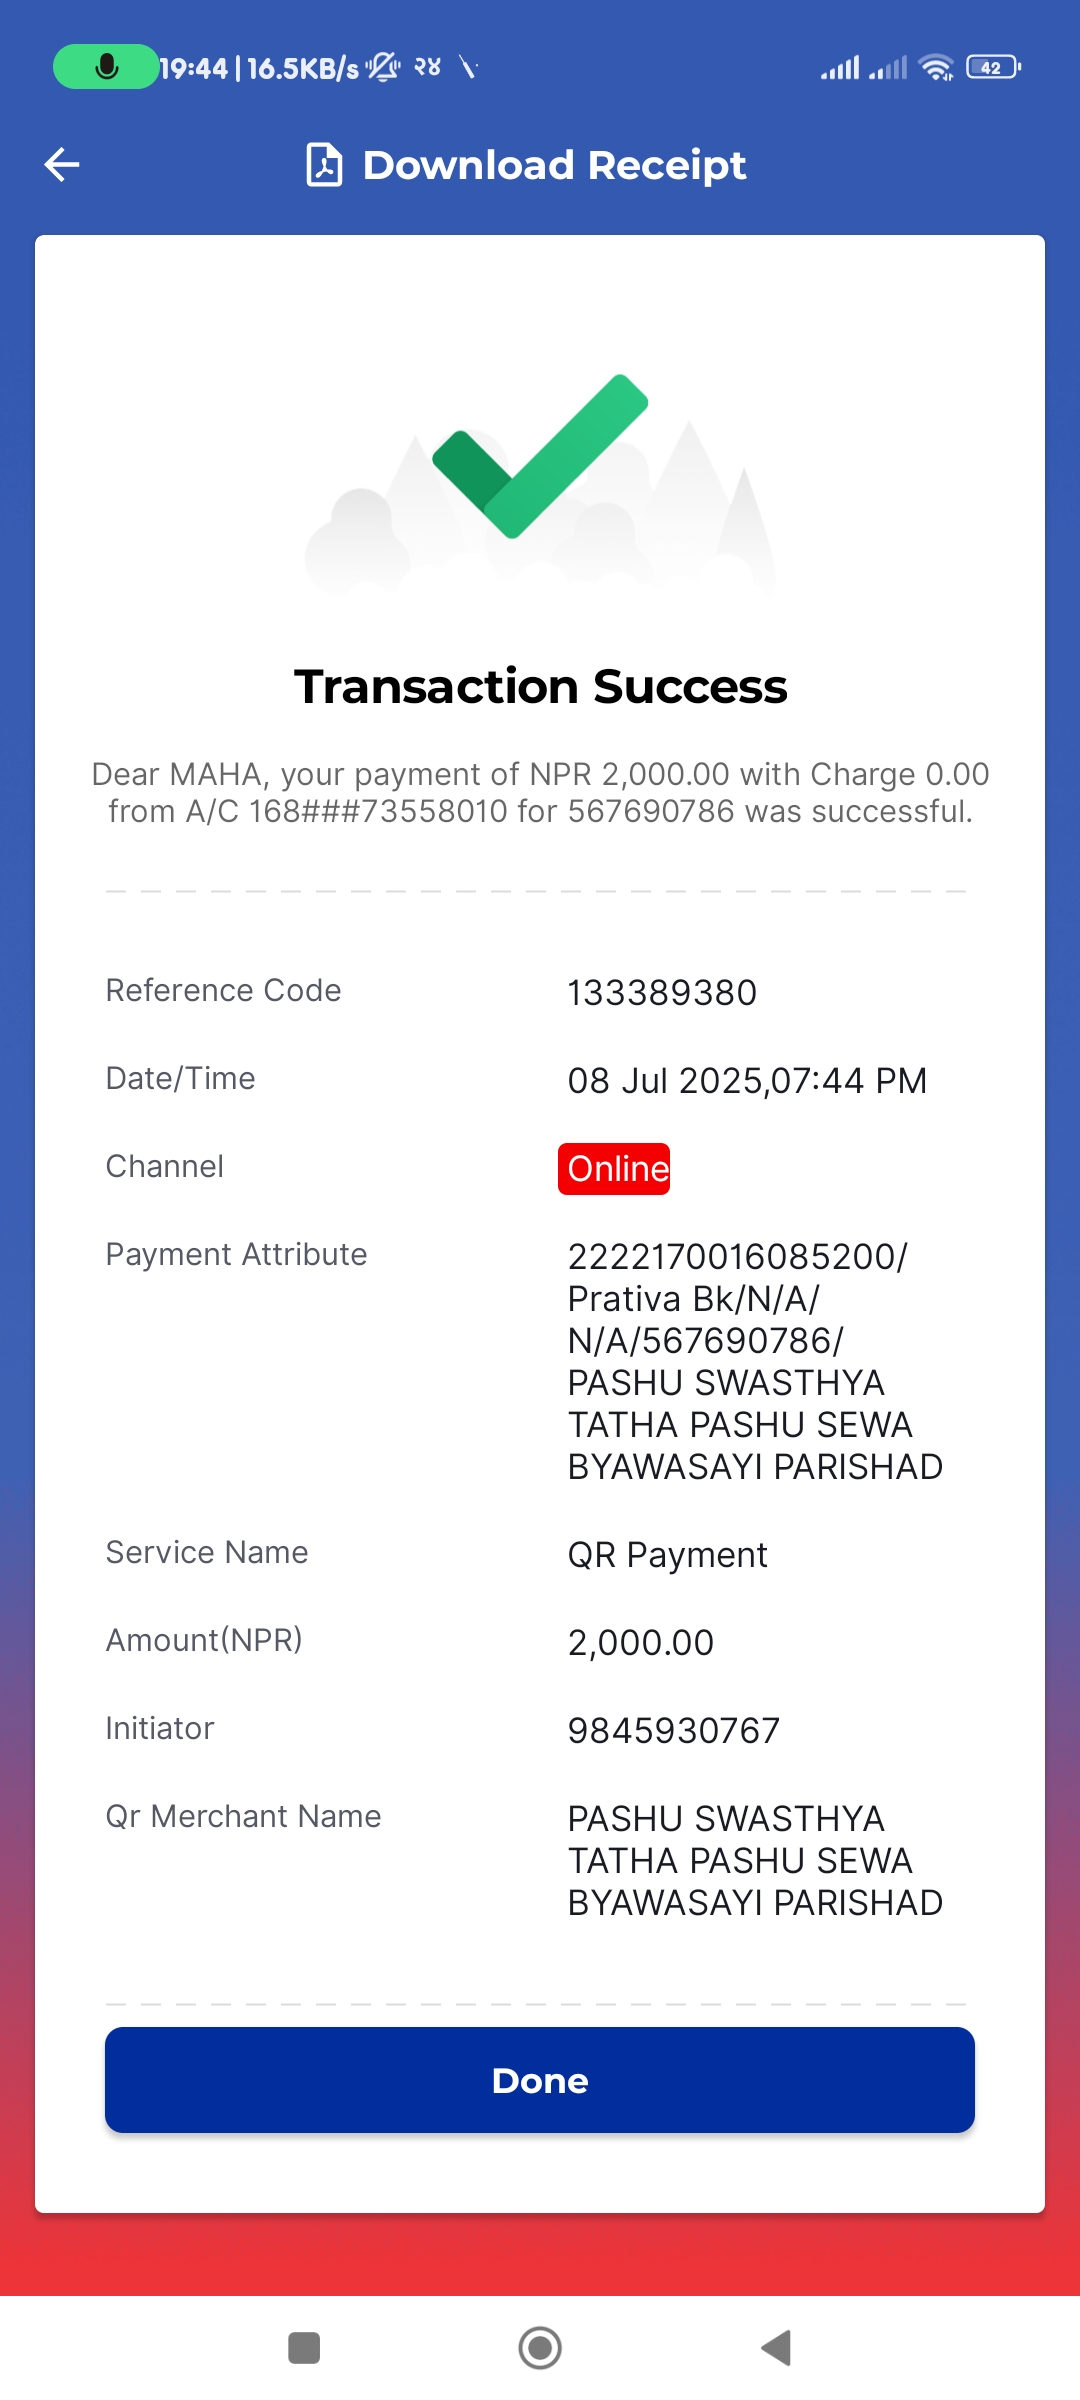Tap the first cellular signal strength icon
1080x2400 pixels.
[840, 68]
